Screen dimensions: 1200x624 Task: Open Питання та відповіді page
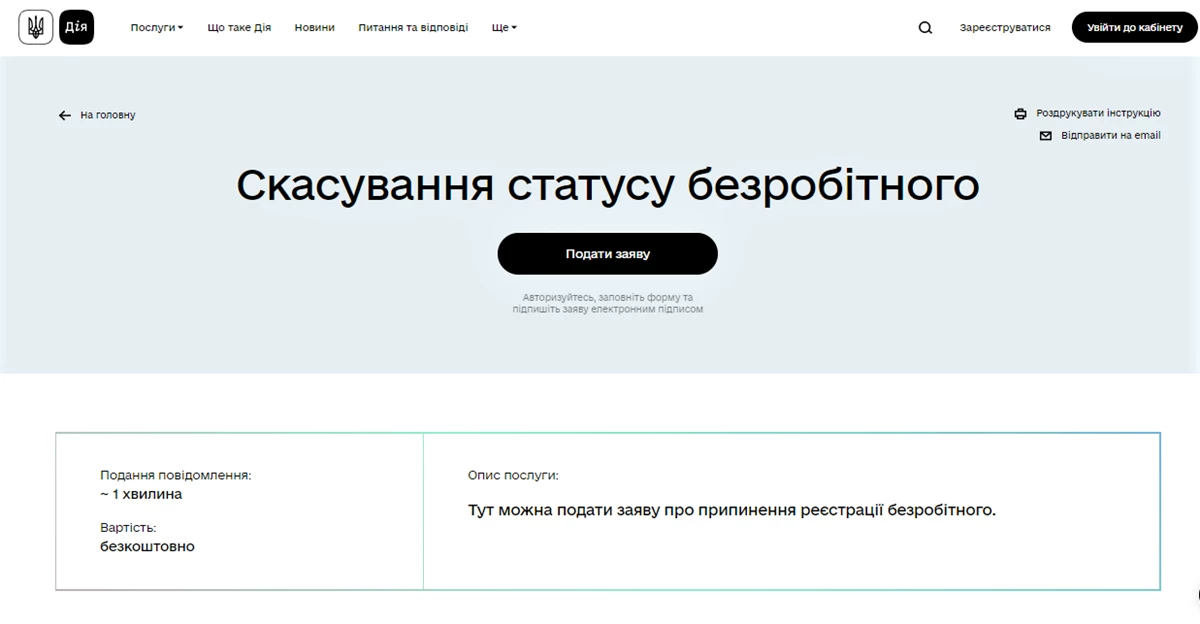pyautogui.click(x=413, y=28)
